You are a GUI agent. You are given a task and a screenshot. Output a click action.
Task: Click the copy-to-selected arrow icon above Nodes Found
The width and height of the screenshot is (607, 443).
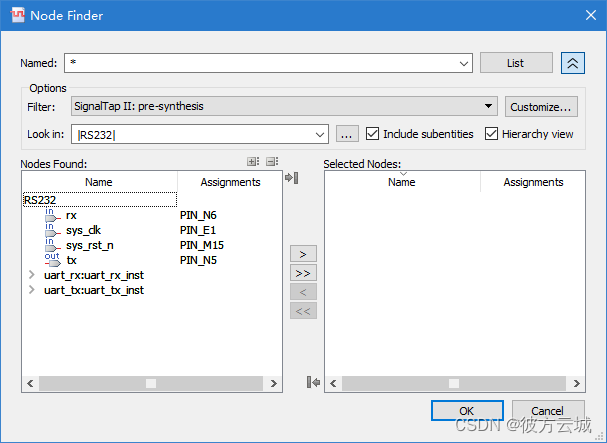(291, 178)
